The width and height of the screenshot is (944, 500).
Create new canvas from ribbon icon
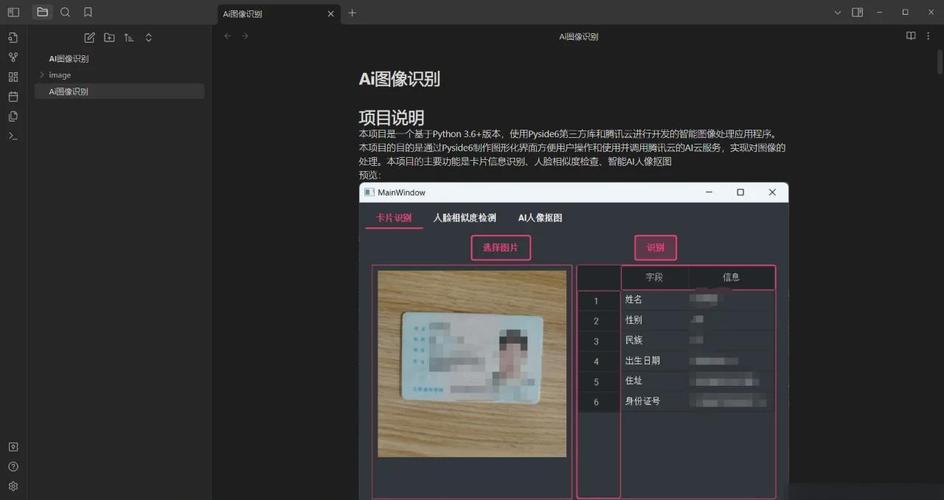(13, 77)
